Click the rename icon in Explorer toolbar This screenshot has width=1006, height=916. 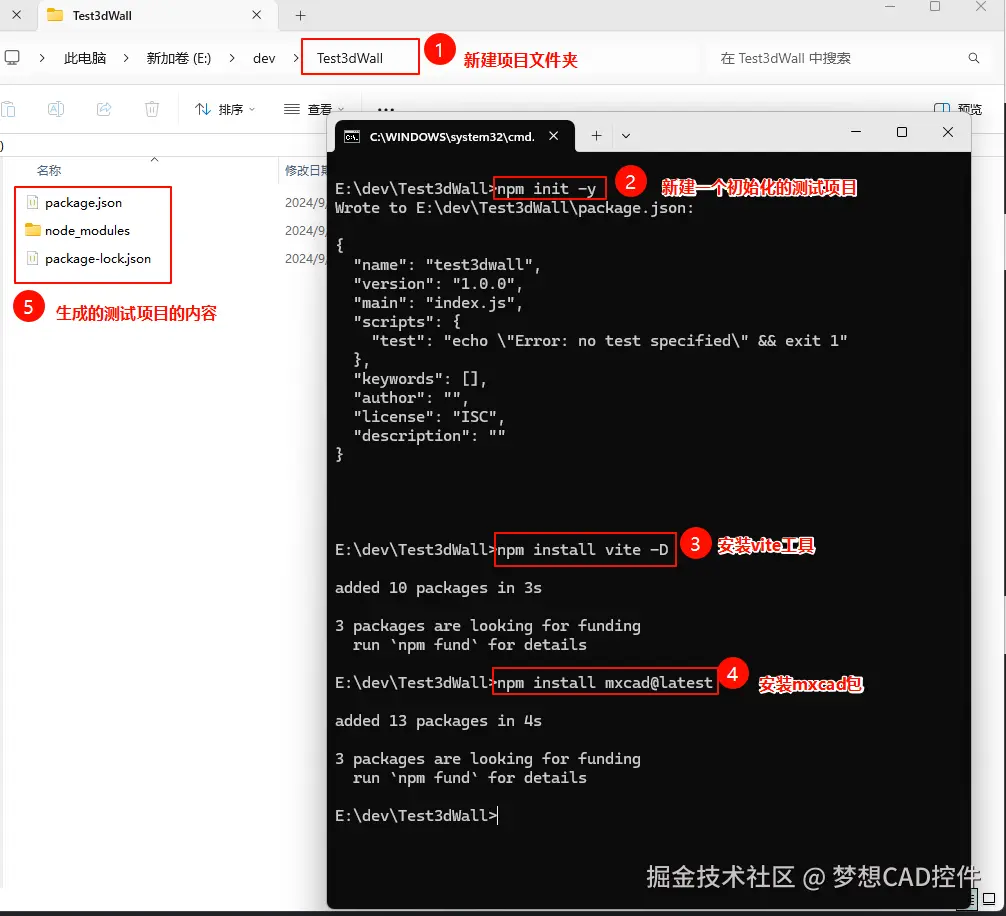[56, 109]
